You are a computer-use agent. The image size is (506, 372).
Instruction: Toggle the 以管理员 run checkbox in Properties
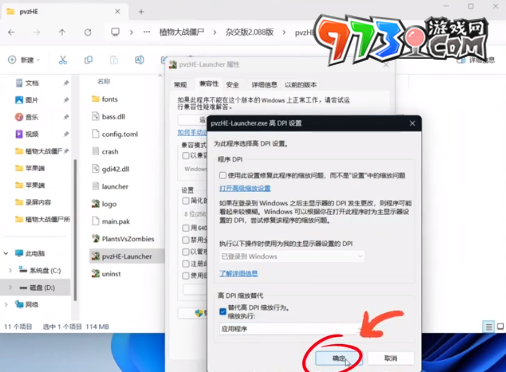[186, 252]
